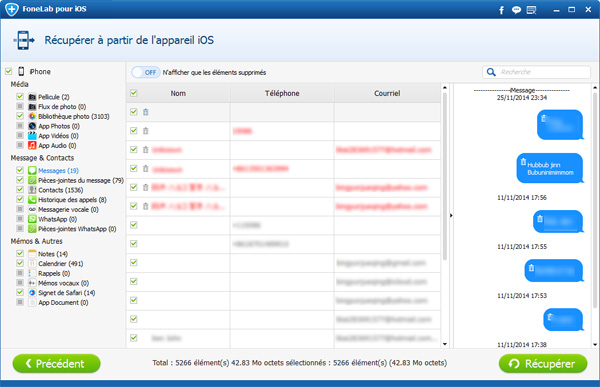600x387 pixels.
Task: Click the Notes icon
Action: coord(32,254)
